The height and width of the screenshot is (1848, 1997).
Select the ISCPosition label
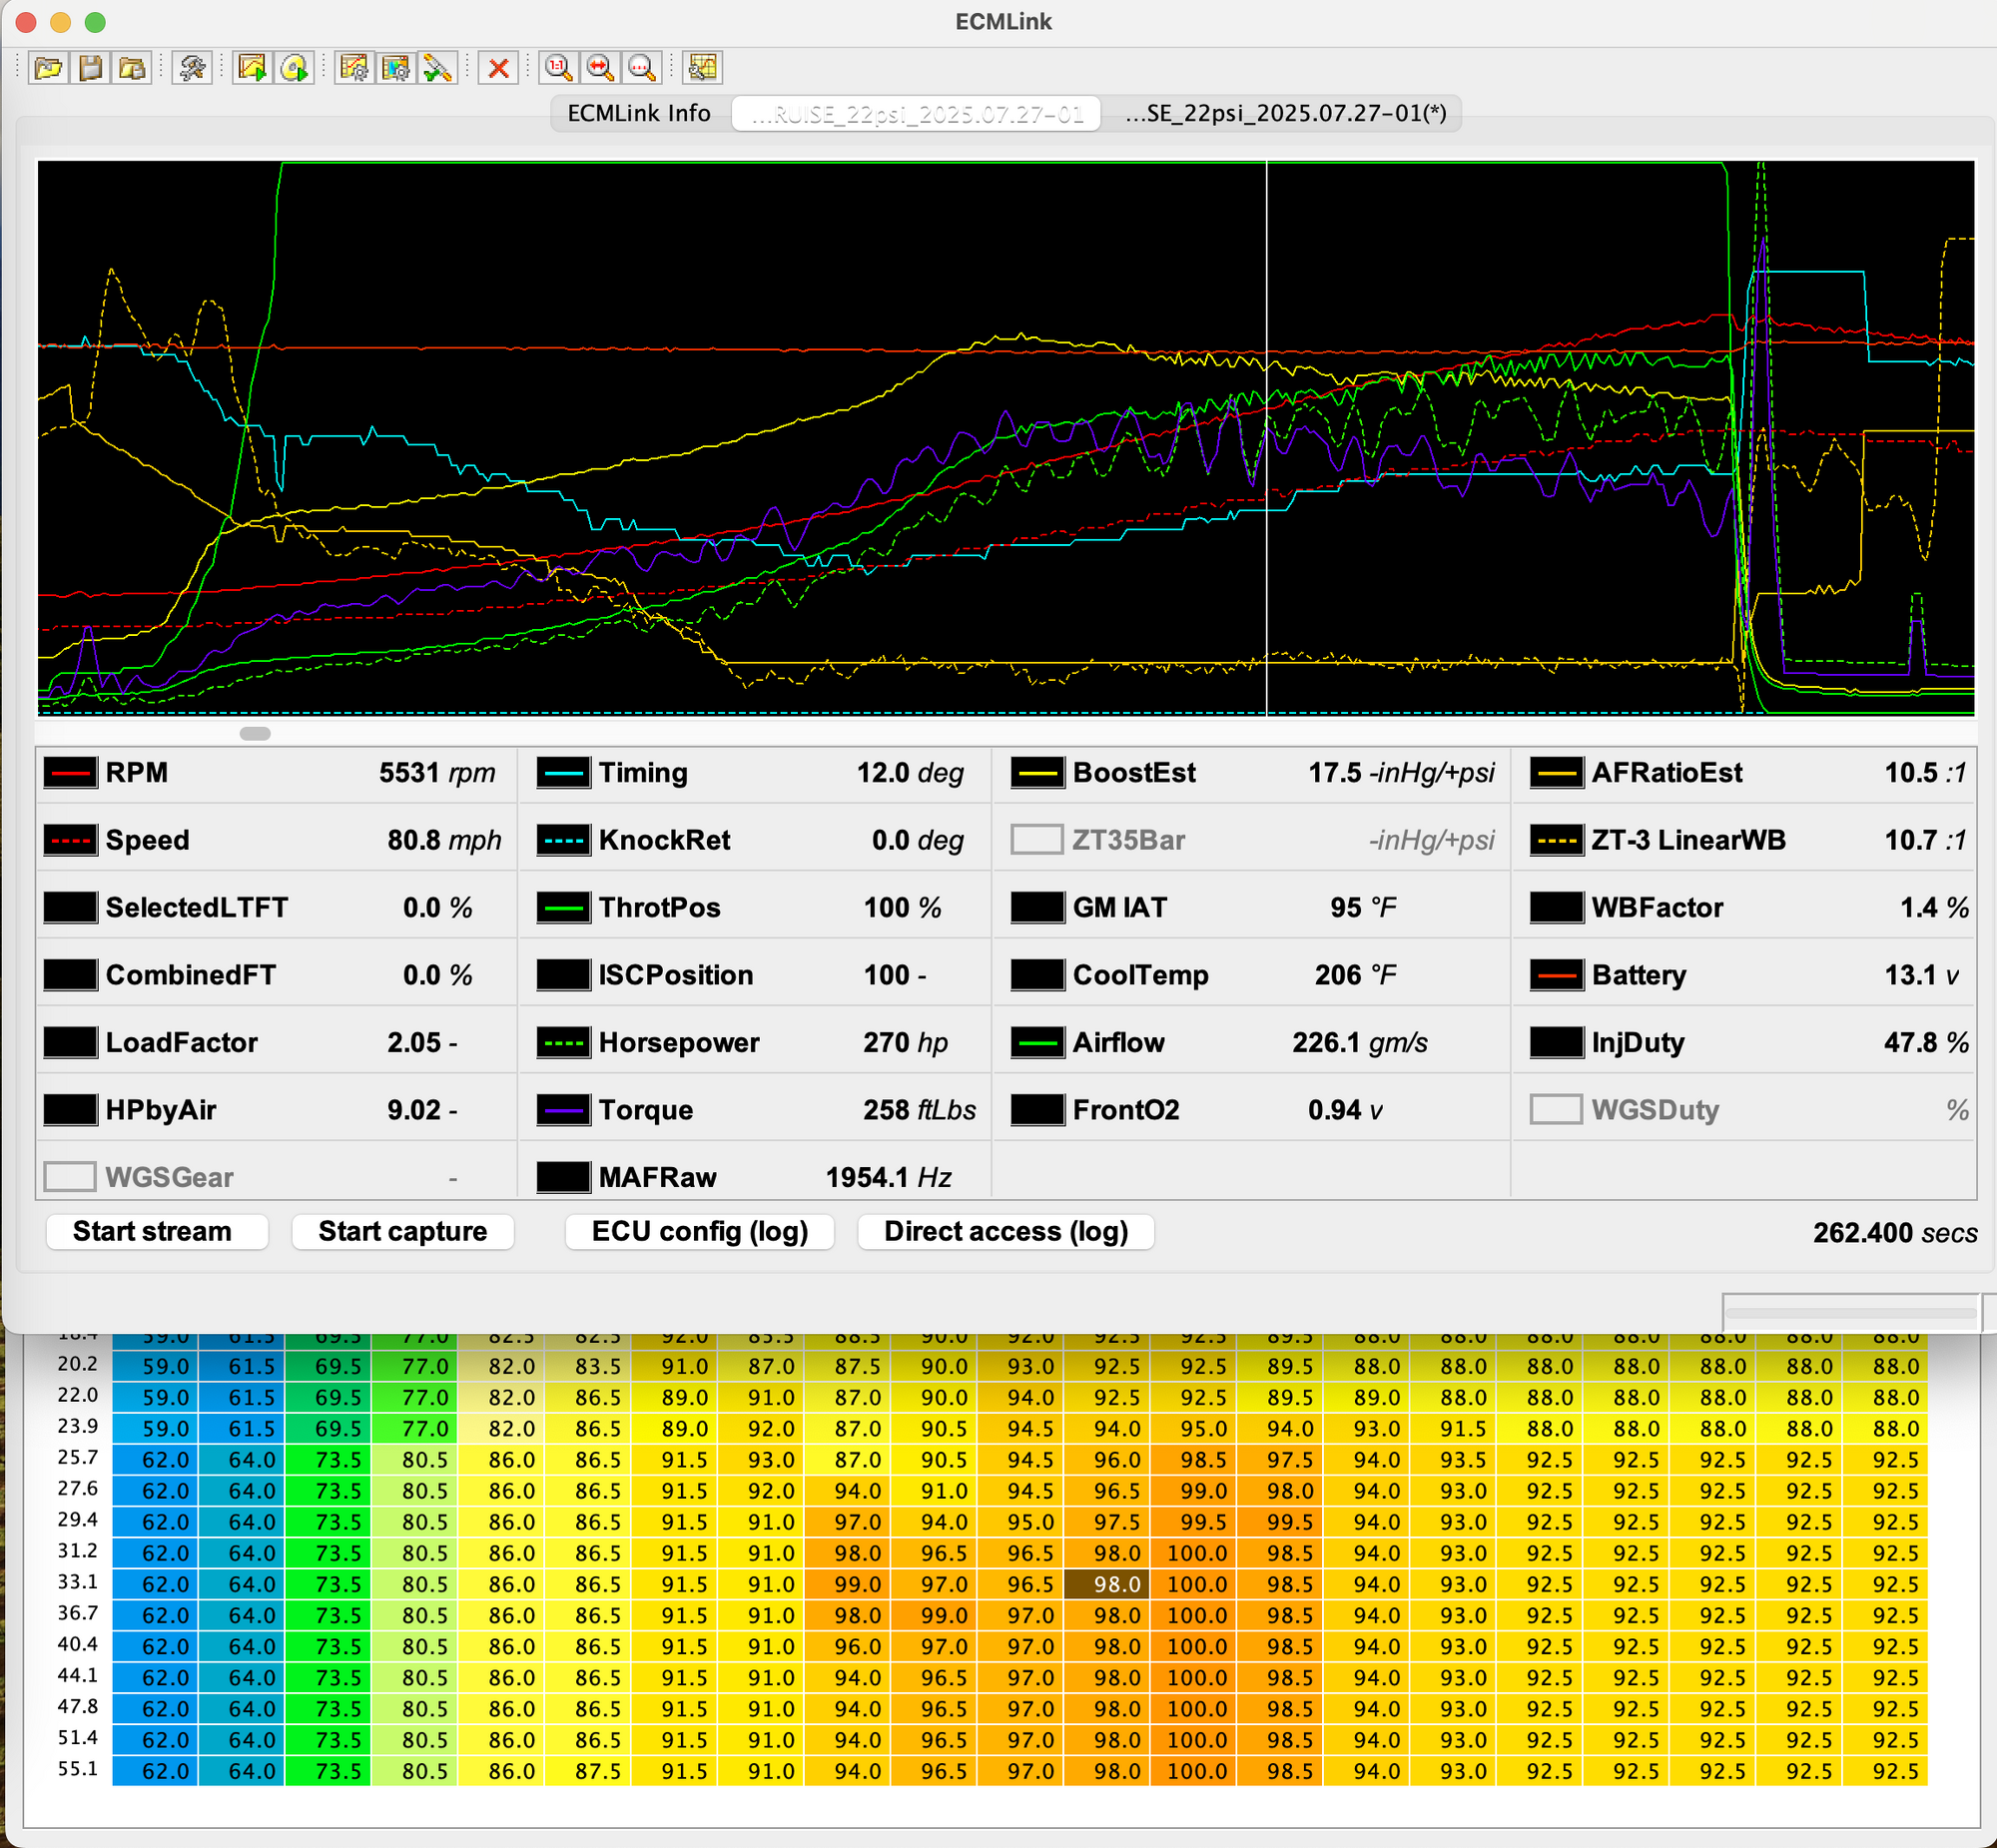[x=676, y=975]
